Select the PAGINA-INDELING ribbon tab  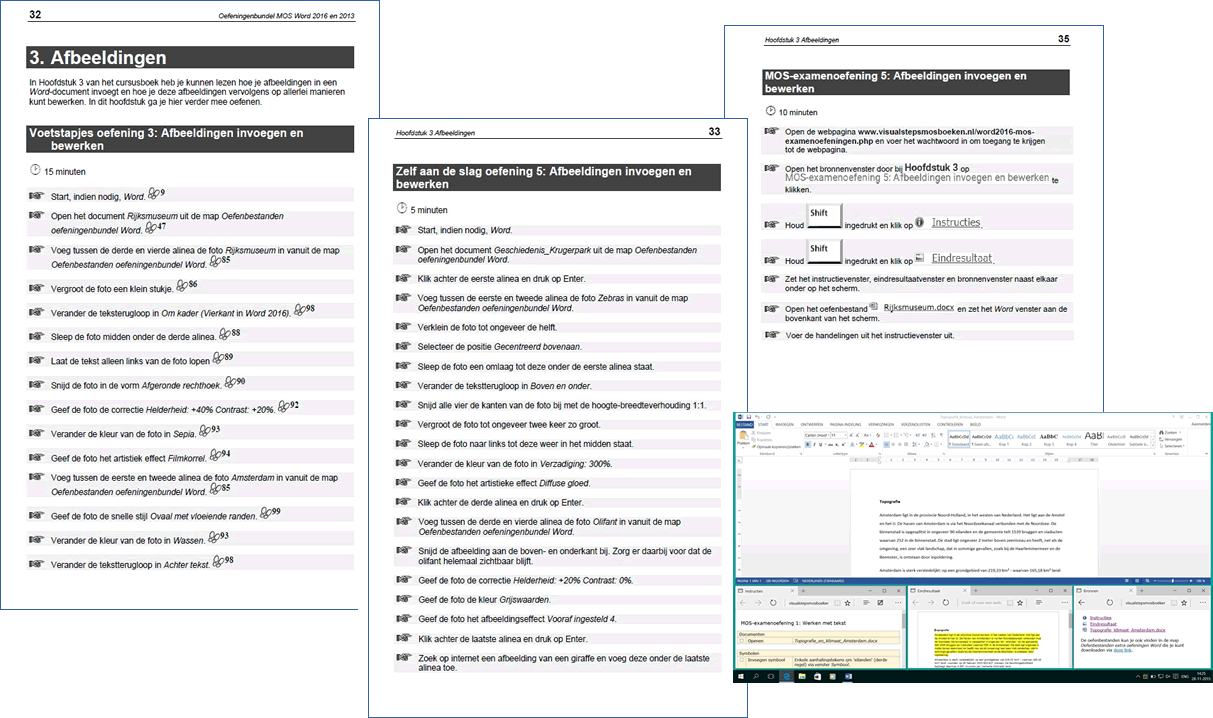(844, 423)
